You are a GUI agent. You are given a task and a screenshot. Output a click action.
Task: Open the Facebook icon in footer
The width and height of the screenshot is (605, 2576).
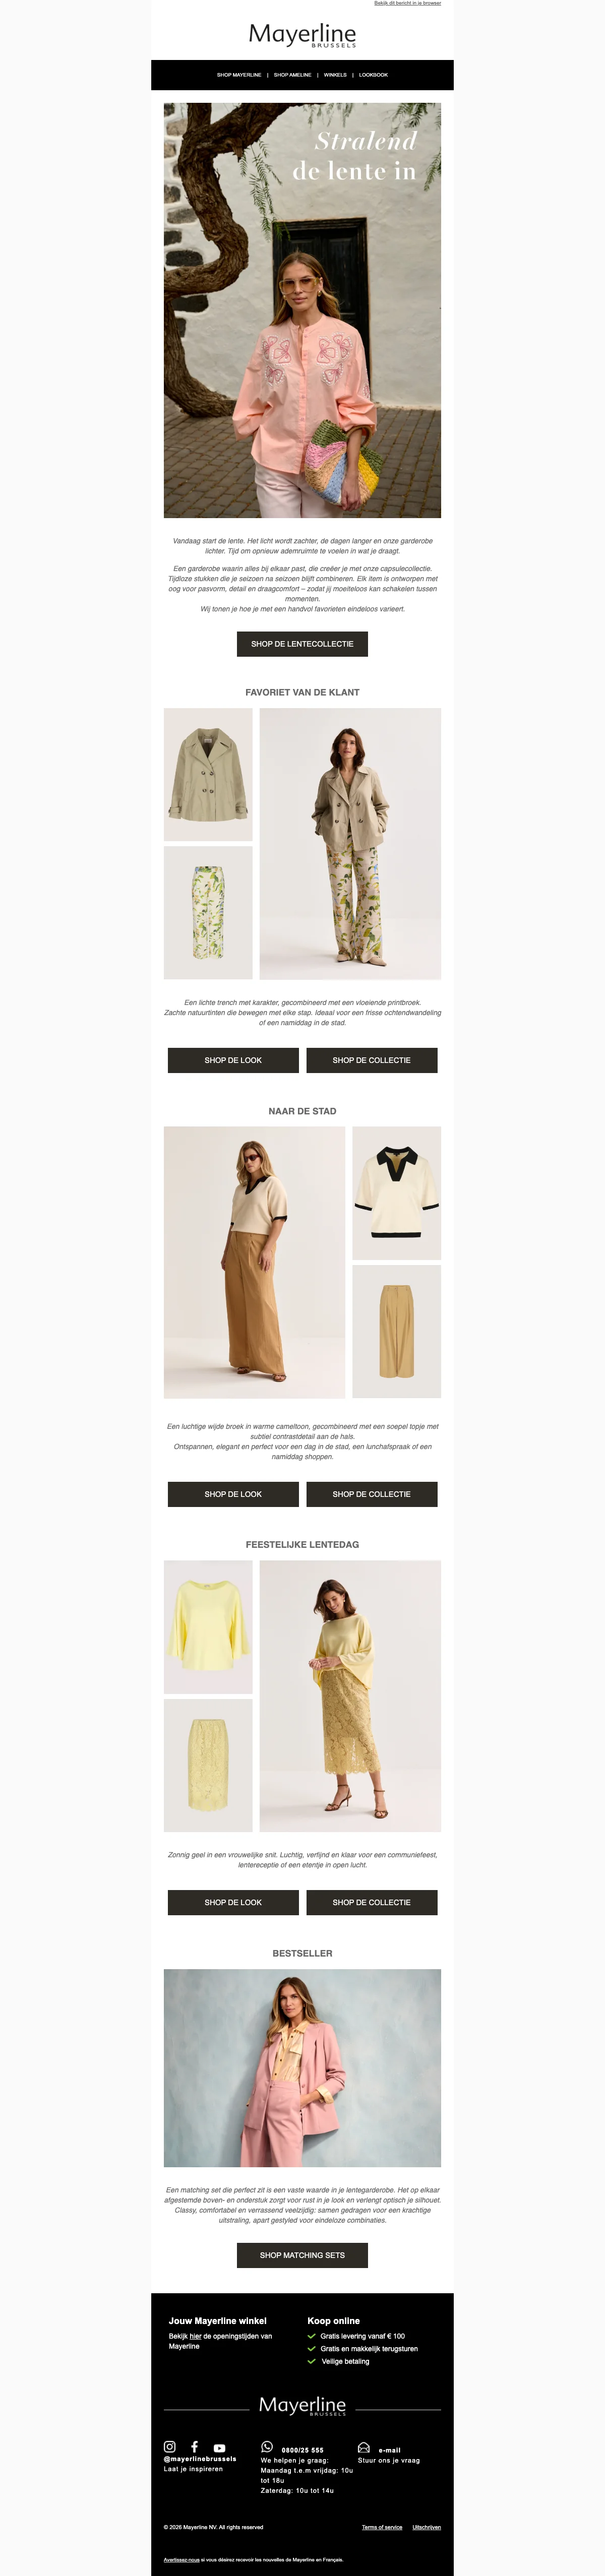[195, 2447]
